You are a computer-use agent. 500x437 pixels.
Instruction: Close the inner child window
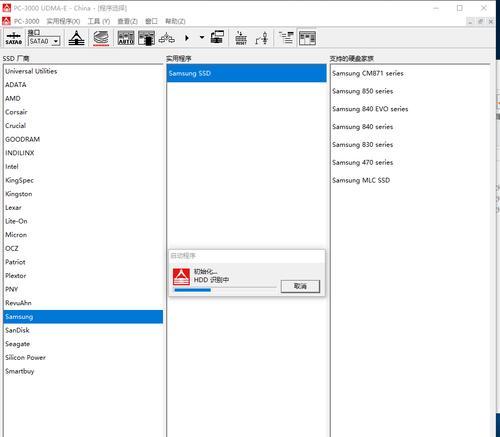[x=491, y=21]
